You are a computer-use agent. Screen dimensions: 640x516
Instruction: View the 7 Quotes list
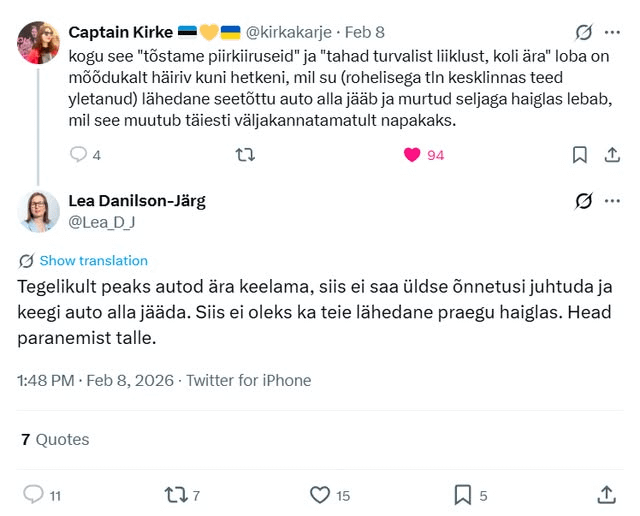click(x=55, y=440)
